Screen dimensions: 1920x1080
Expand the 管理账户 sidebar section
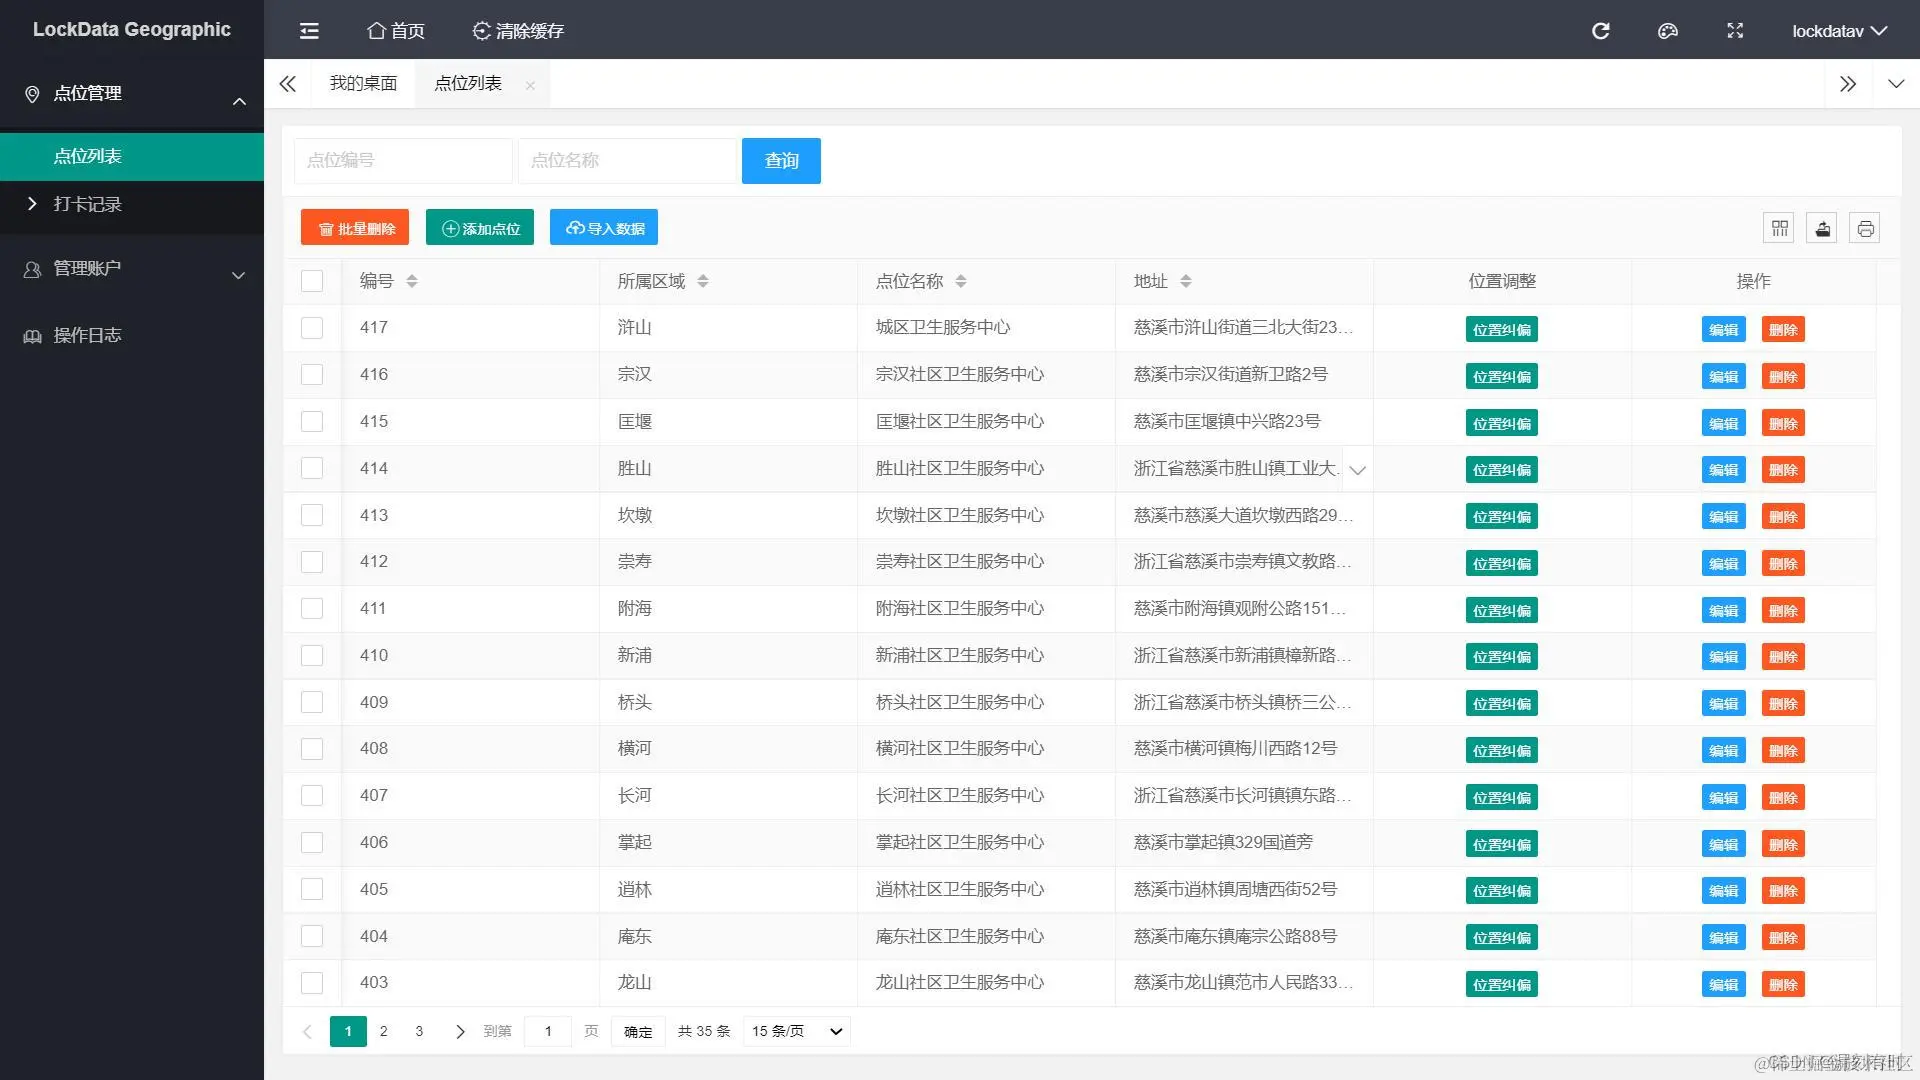[132, 269]
